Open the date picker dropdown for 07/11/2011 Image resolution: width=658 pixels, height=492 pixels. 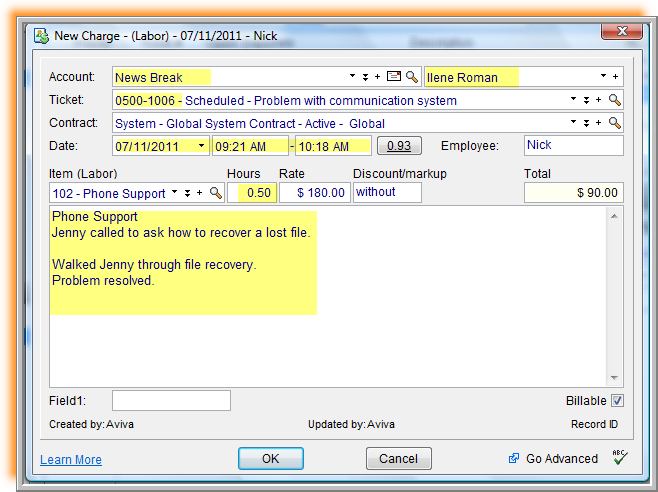201,146
